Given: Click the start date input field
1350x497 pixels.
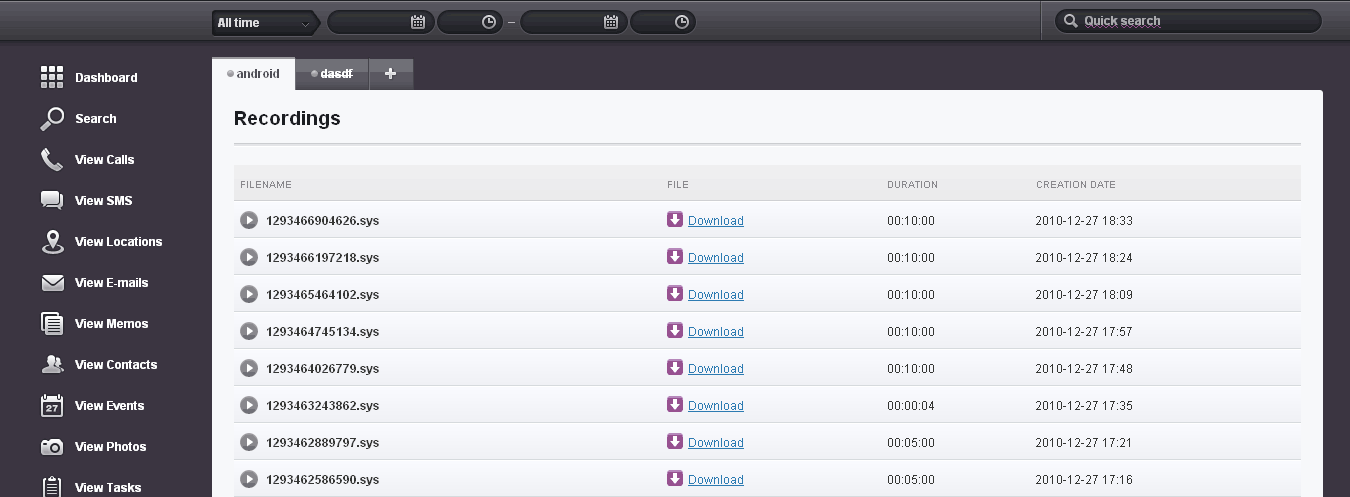Looking at the screenshot, I should tap(380, 22).
